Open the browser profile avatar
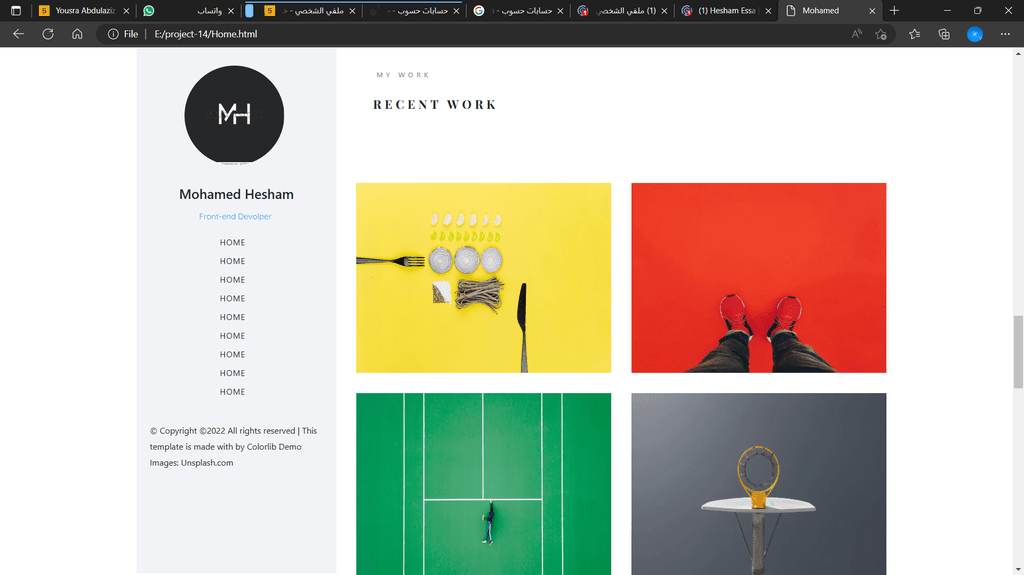 click(x=974, y=34)
